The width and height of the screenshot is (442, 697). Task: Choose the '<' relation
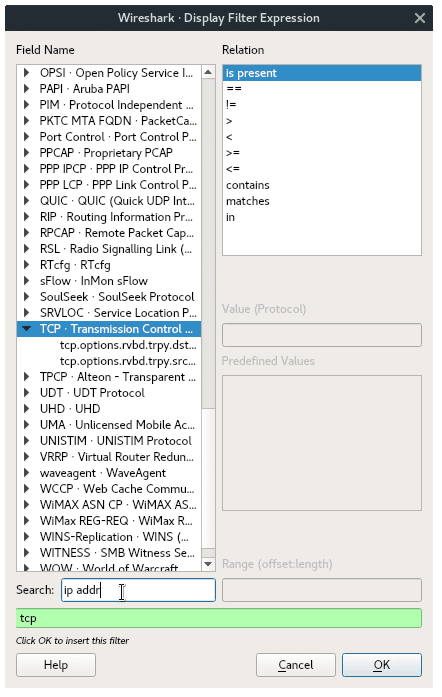[x=322, y=137]
